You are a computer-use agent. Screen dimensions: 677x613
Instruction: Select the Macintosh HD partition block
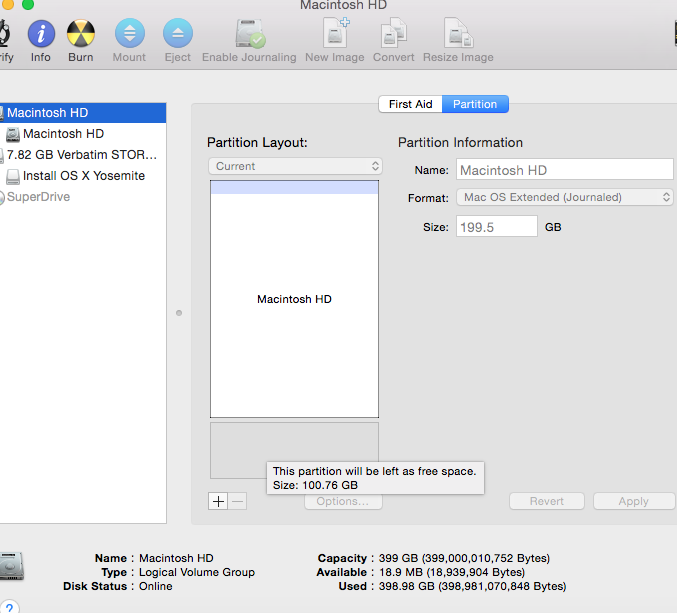(x=294, y=299)
